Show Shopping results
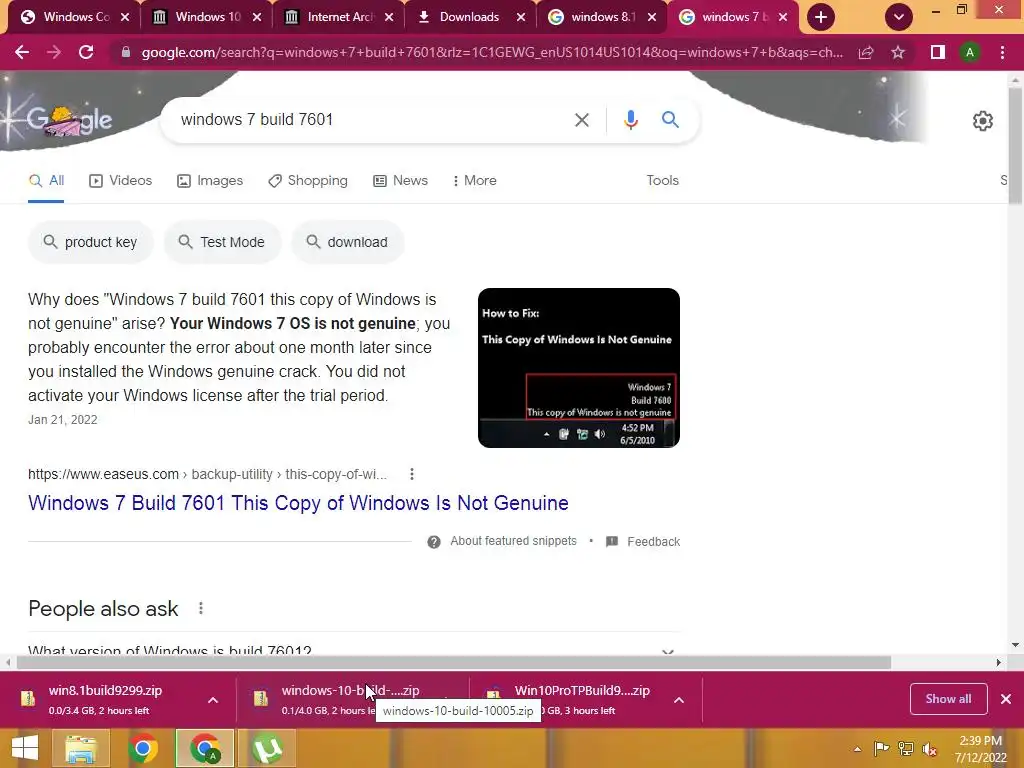 tap(308, 180)
